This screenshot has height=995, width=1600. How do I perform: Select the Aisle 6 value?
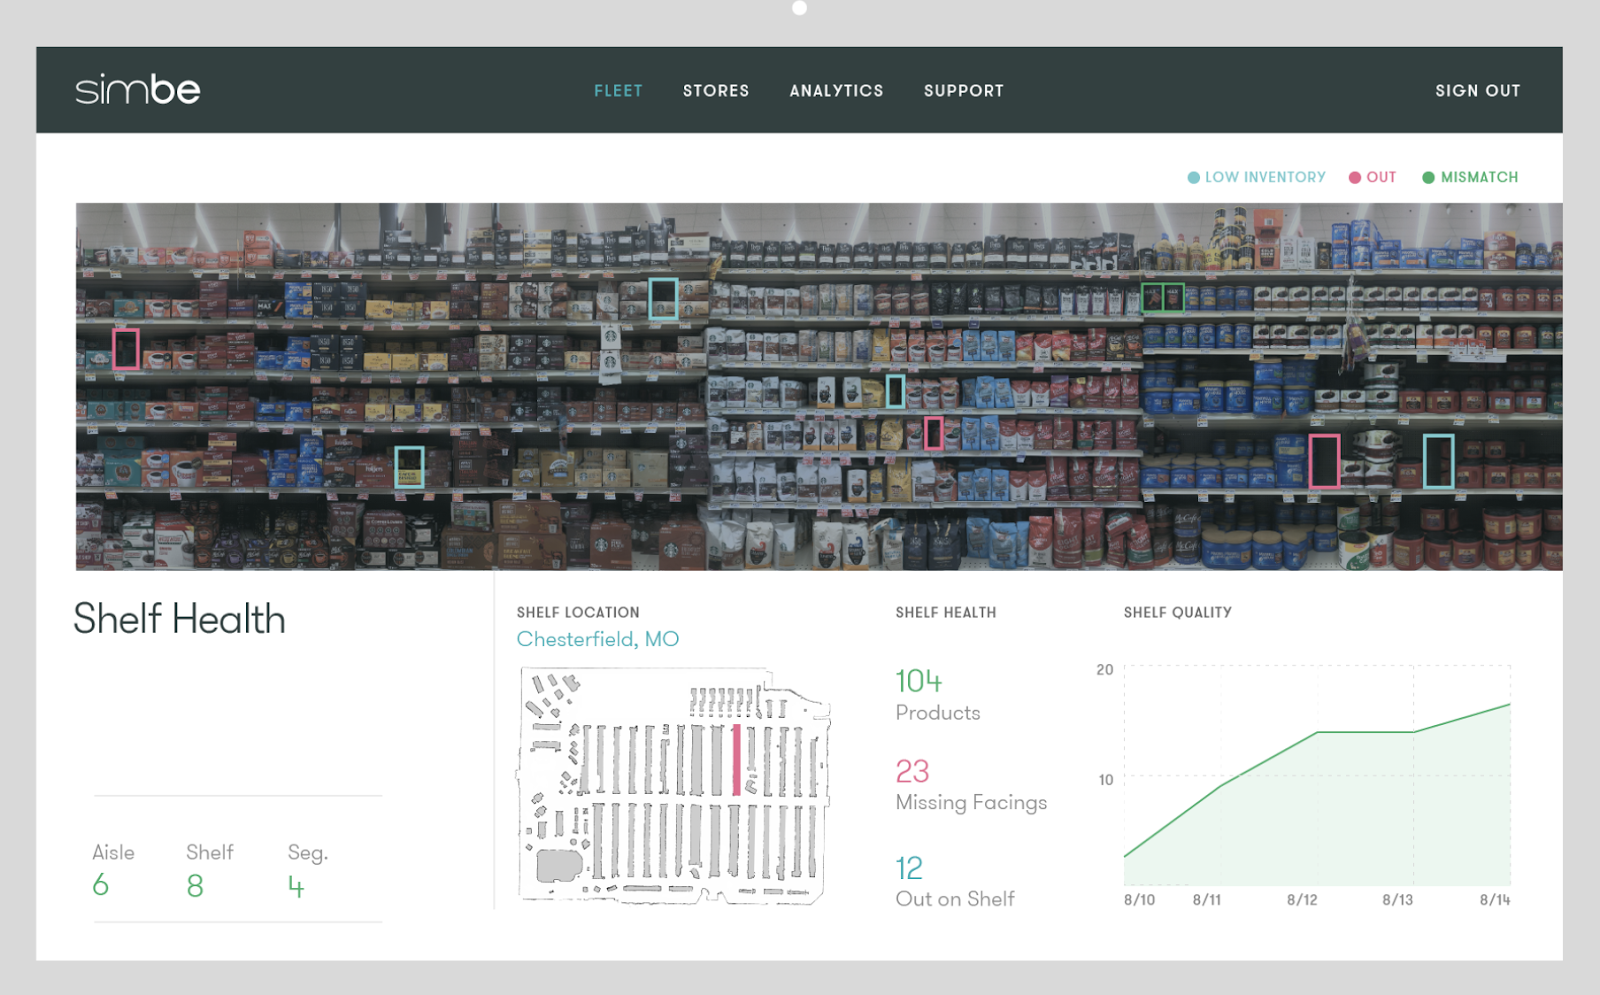click(x=100, y=885)
